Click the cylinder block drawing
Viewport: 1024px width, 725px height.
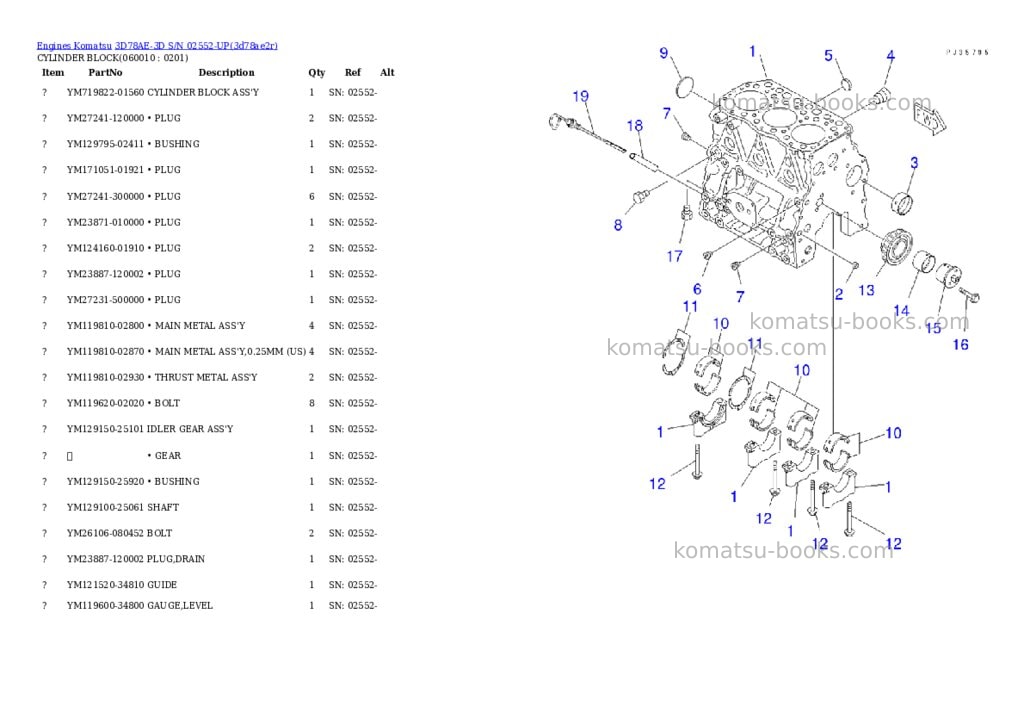[x=784, y=173]
